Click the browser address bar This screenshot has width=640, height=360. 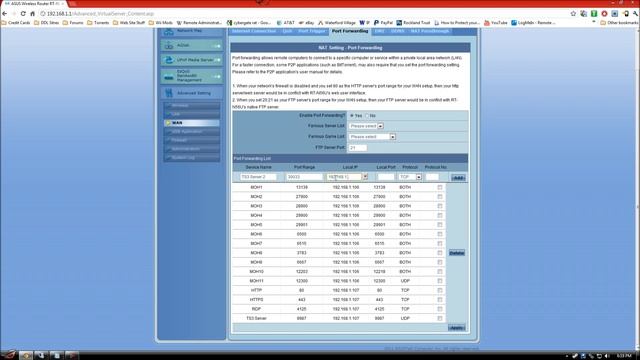pos(302,13)
